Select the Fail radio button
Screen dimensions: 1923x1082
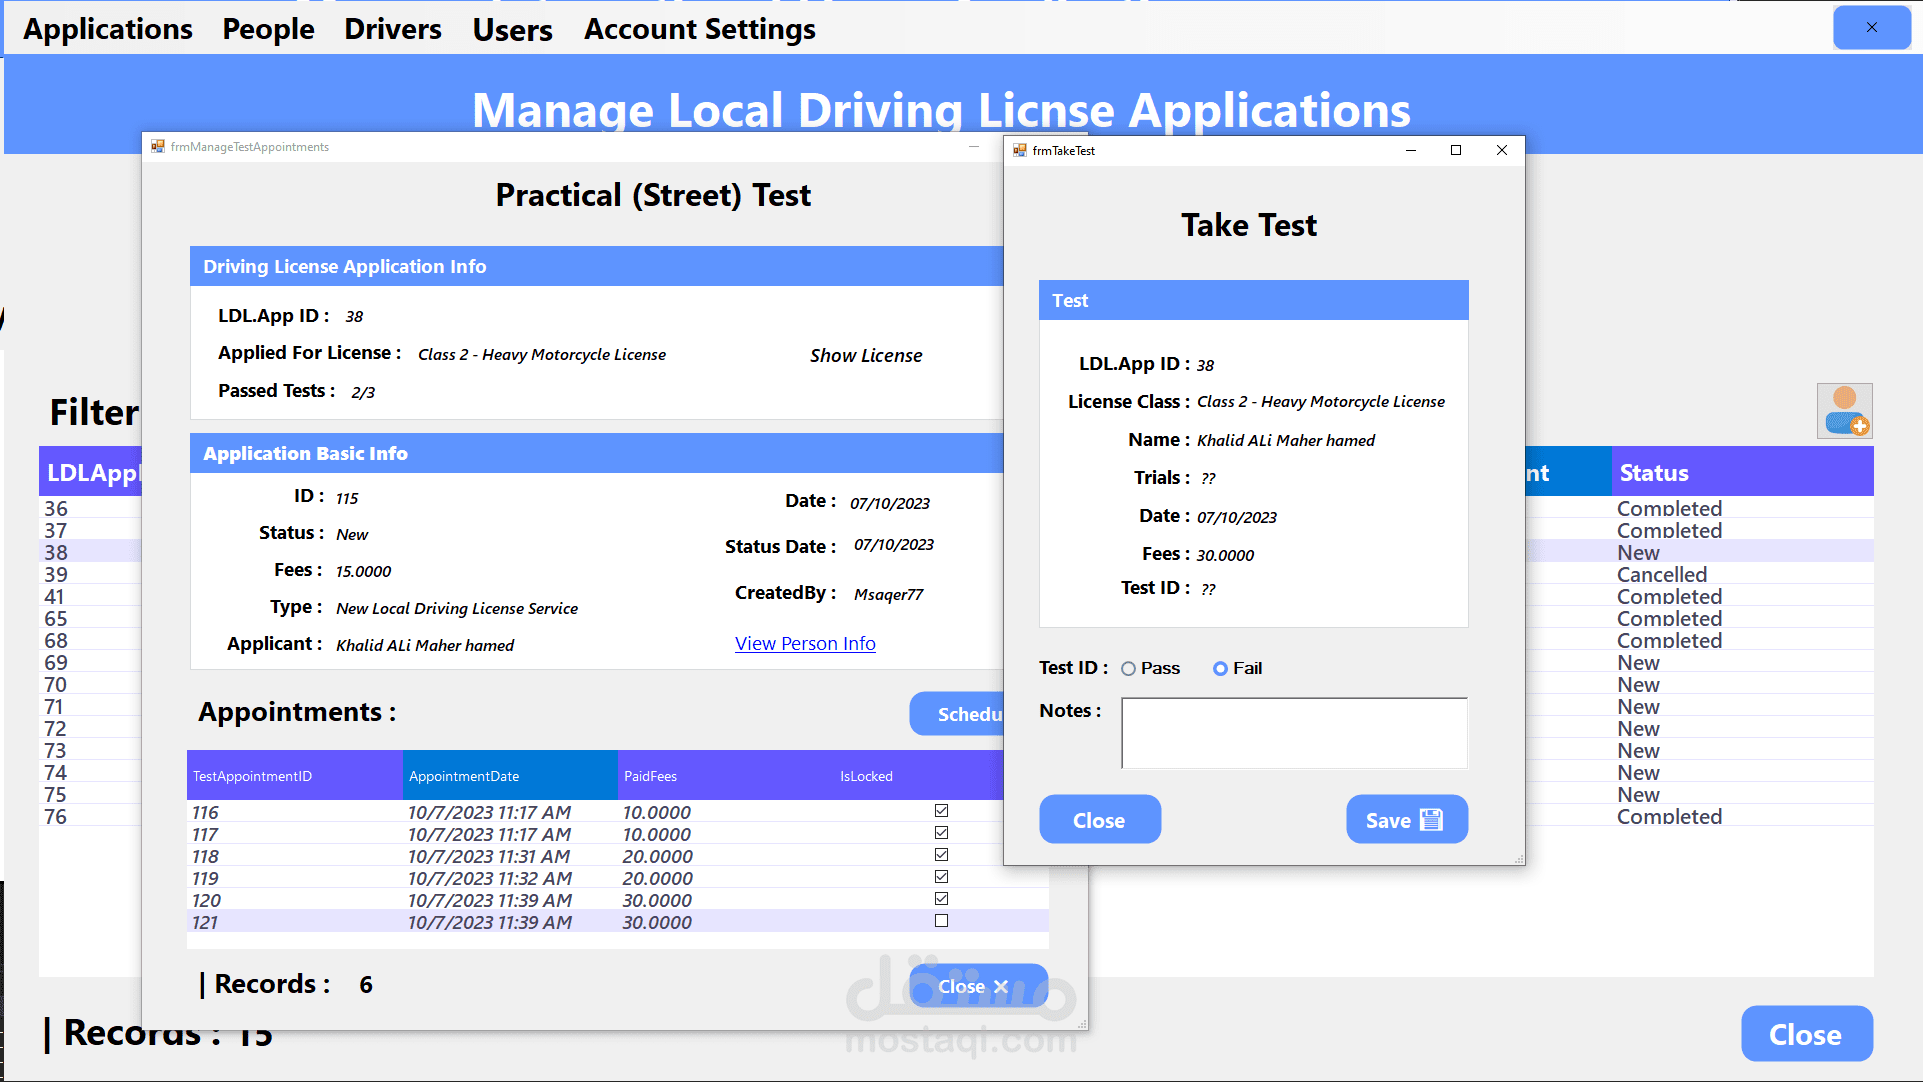pos(1220,669)
